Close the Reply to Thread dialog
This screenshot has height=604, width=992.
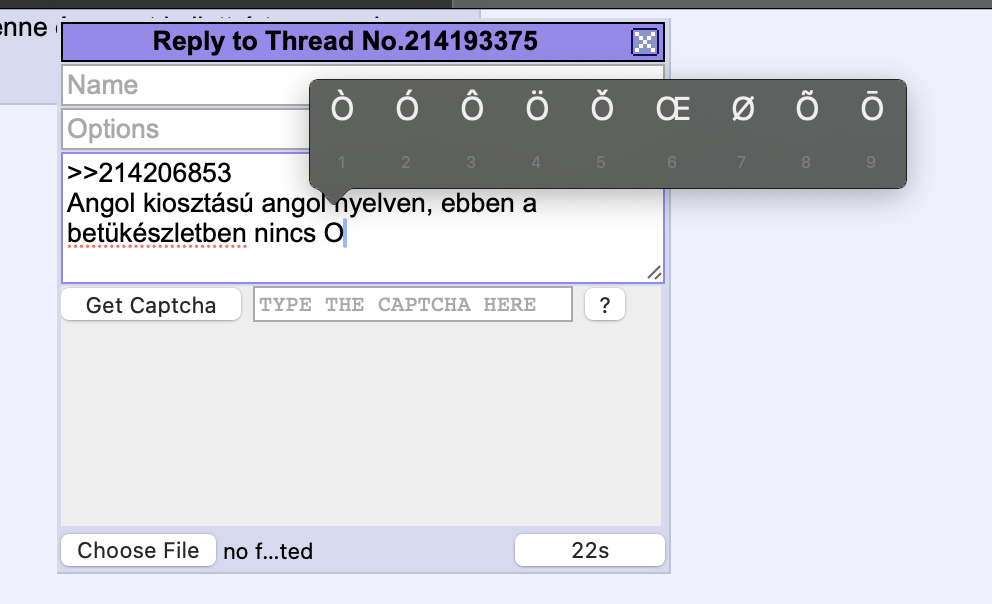[x=645, y=42]
